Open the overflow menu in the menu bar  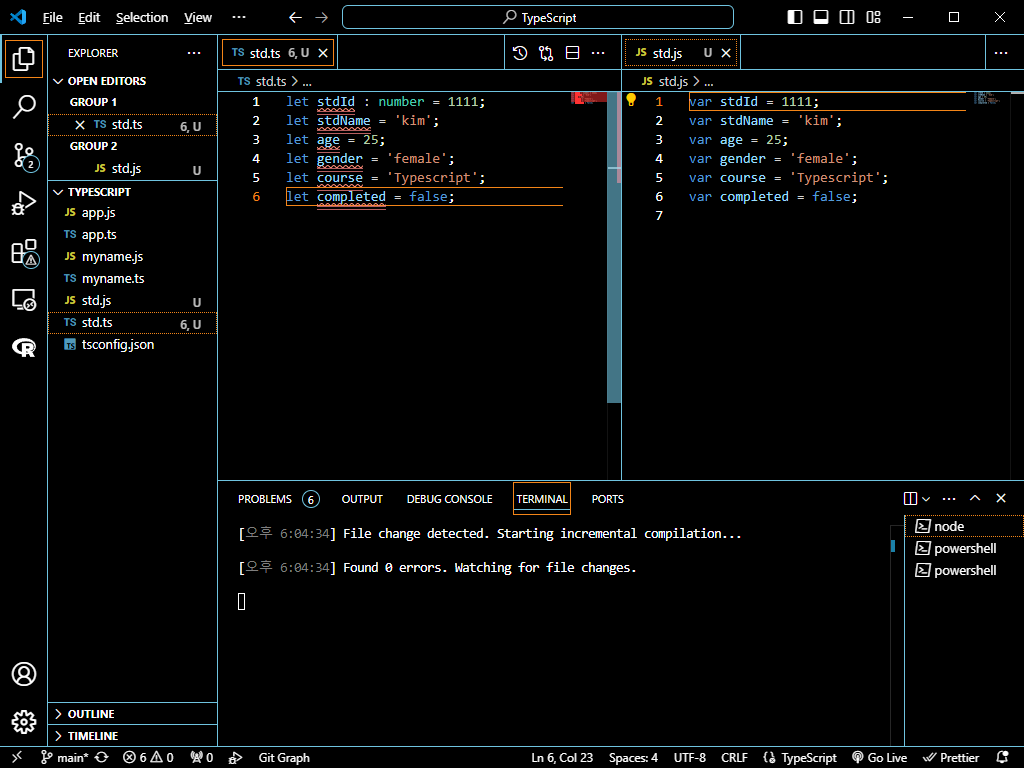pos(239,18)
